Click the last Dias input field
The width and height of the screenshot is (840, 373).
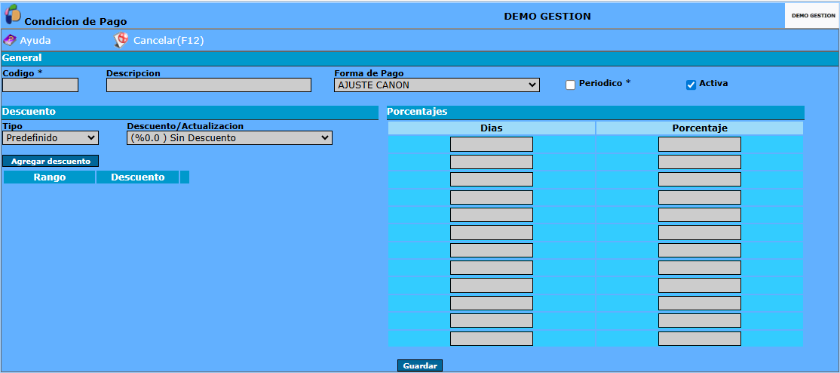click(491, 339)
